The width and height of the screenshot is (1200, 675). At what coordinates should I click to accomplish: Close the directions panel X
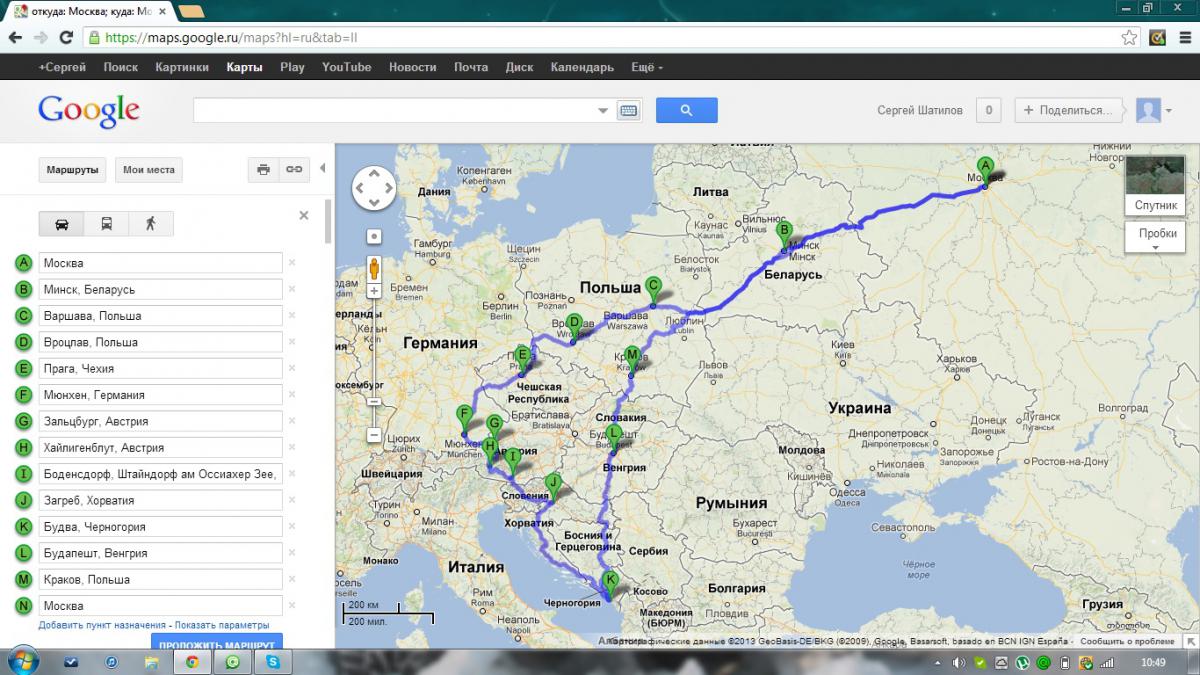(x=304, y=215)
